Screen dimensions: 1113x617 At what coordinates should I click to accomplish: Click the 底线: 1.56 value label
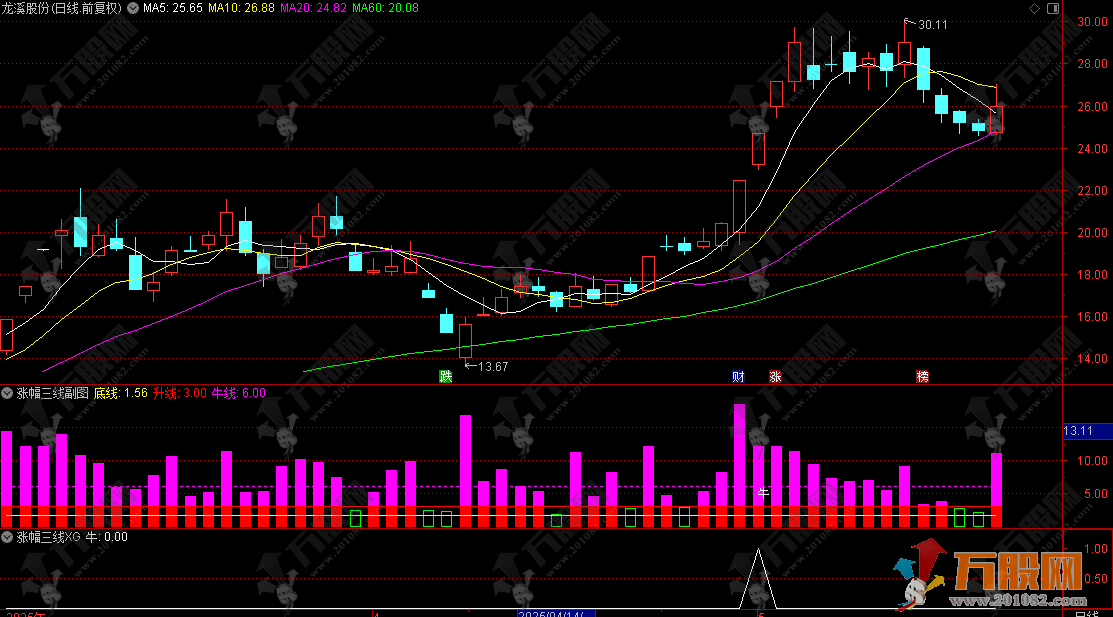pos(121,393)
